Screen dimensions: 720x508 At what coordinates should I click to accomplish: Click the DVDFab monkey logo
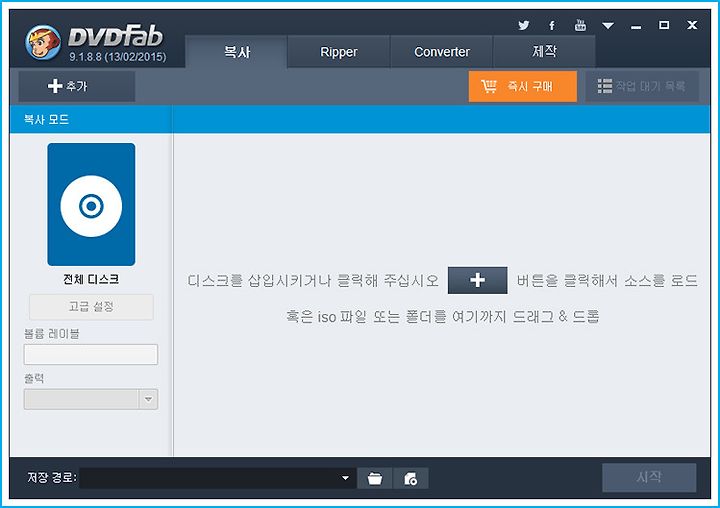[x=43, y=42]
